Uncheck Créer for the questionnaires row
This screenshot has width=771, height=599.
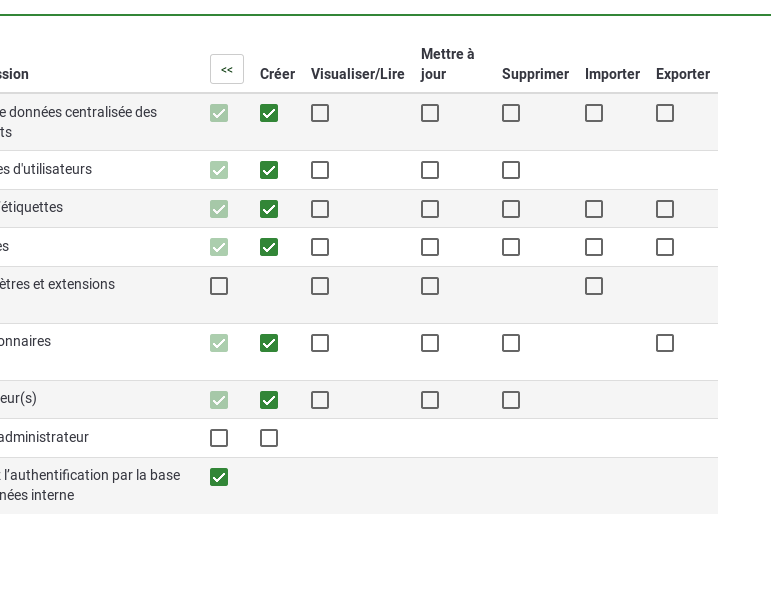(x=269, y=343)
